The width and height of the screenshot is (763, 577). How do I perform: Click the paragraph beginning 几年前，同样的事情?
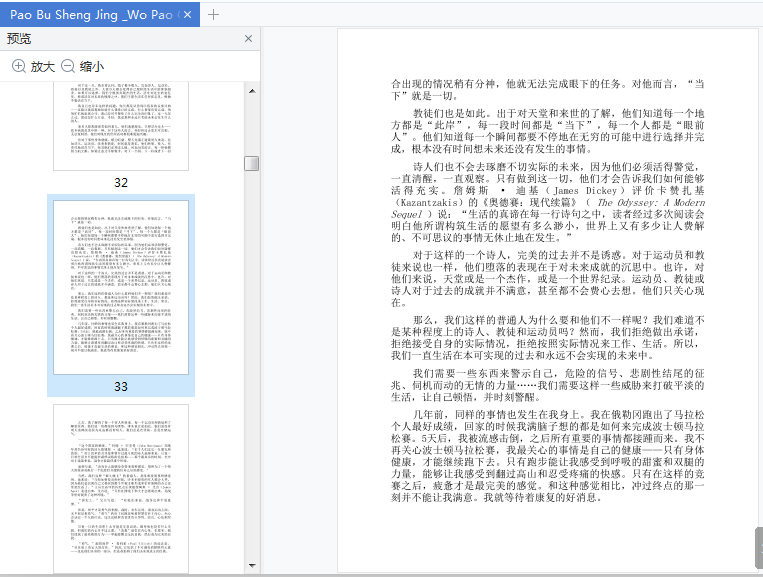547,456
